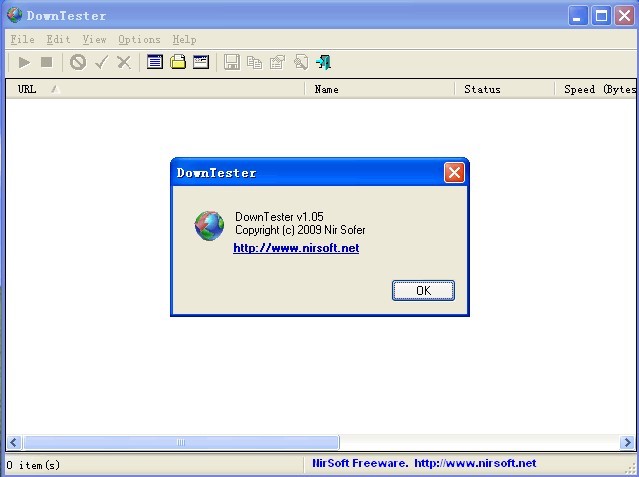Click the X delete icon in toolbar
The width and height of the screenshot is (639, 477).
point(124,62)
